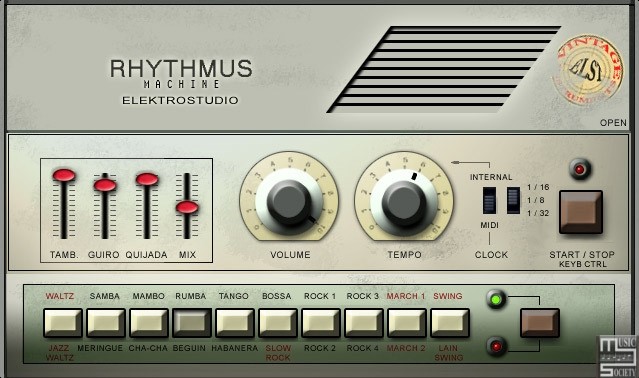This screenshot has height=378, width=639.
Task: Click the red LED above START / STOP
Action: (580, 169)
